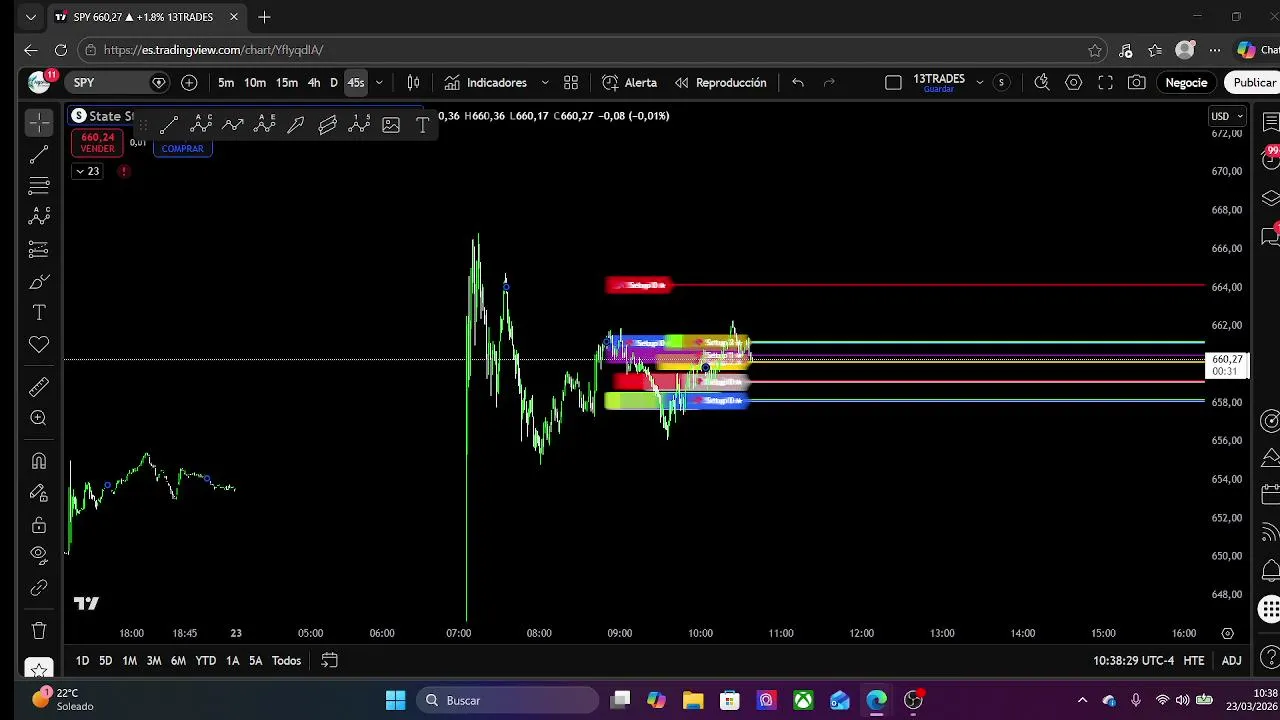Take a chart snapshot with camera icon
The height and width of the screenshot is (720, 1280).
[1137, 83]
